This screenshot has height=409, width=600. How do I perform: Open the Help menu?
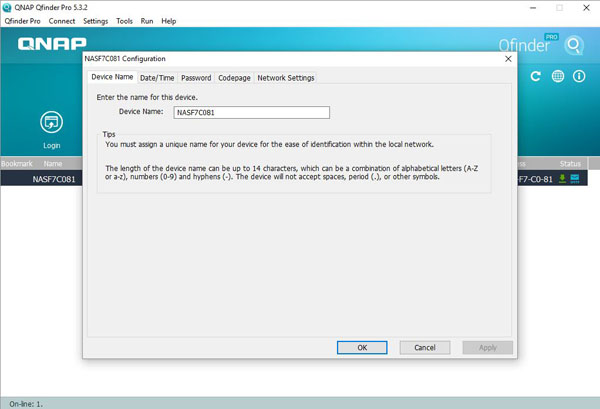pyautogui.click(x=169, y=21)
